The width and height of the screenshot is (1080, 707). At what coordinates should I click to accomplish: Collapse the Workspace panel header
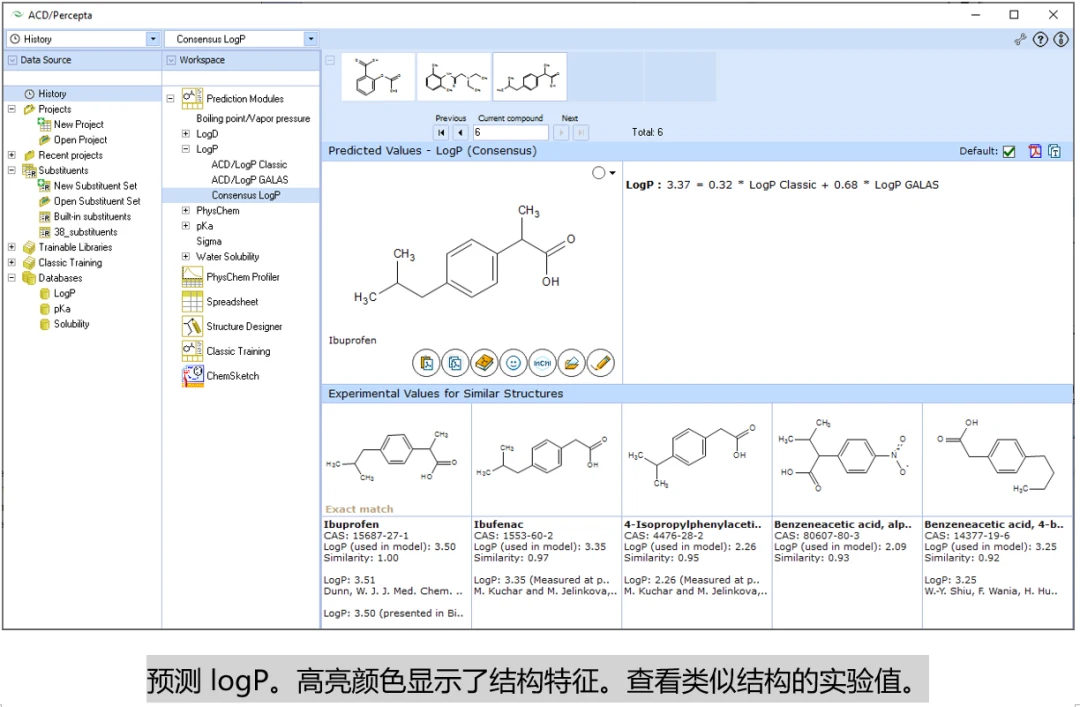[172, 60]
